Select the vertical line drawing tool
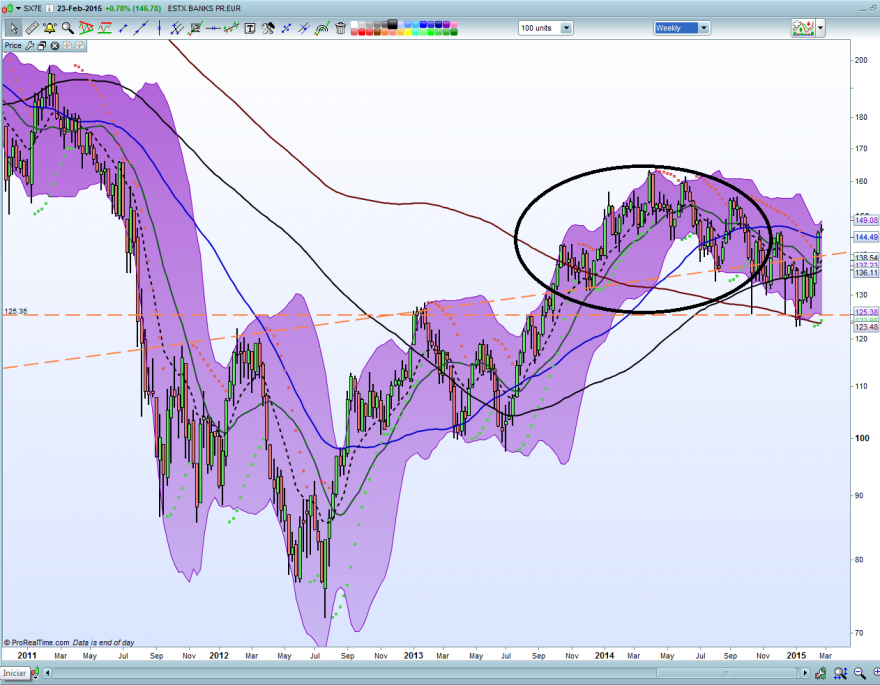Viewport: 880px width, 685px height. tap(159, 28)
